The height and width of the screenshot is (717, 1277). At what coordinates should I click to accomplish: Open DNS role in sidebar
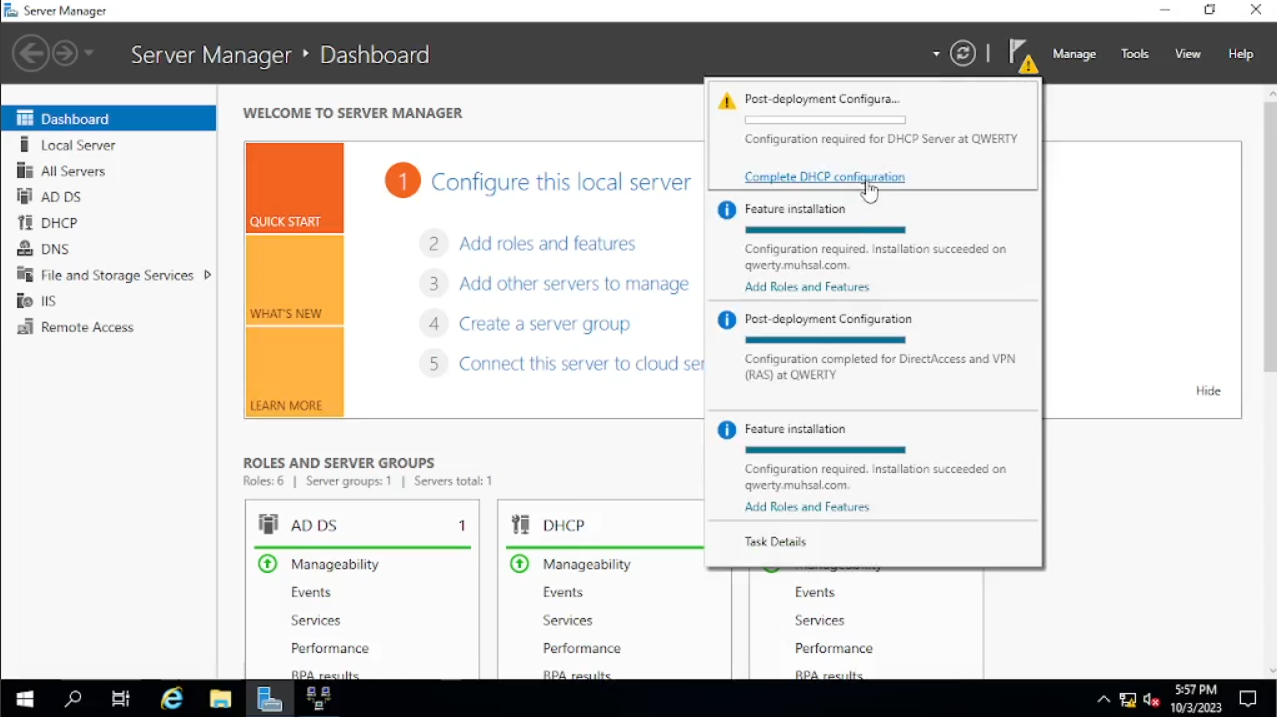click(55, 249)
